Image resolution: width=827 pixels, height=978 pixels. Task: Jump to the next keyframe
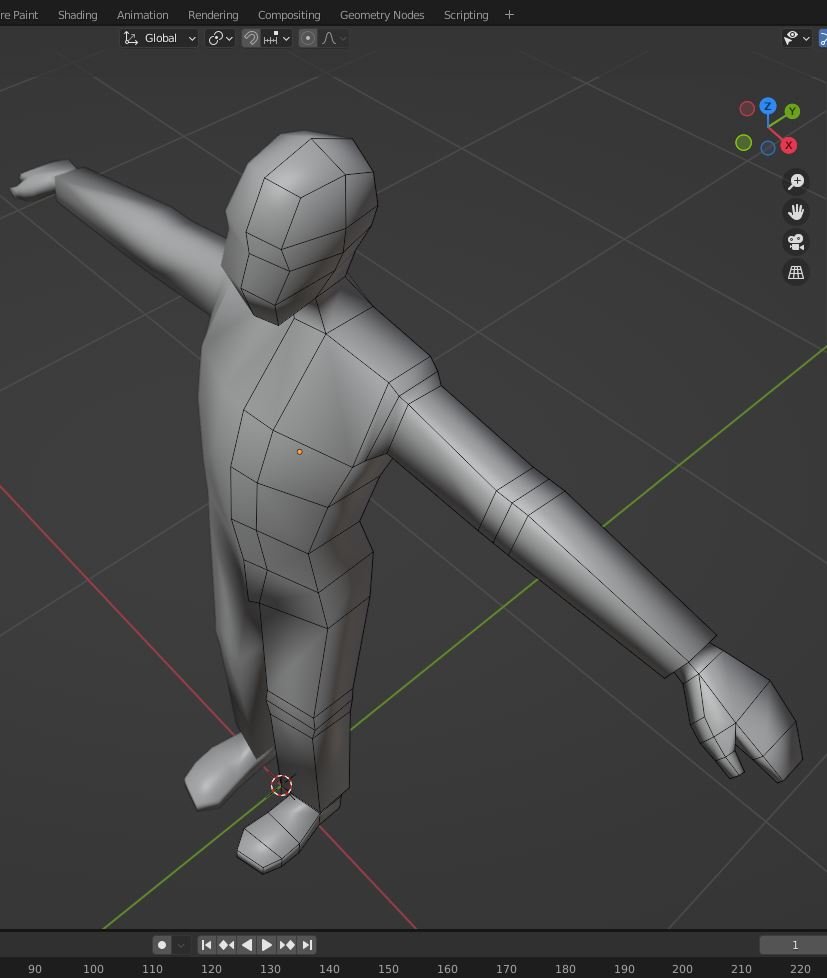[287, 945]
